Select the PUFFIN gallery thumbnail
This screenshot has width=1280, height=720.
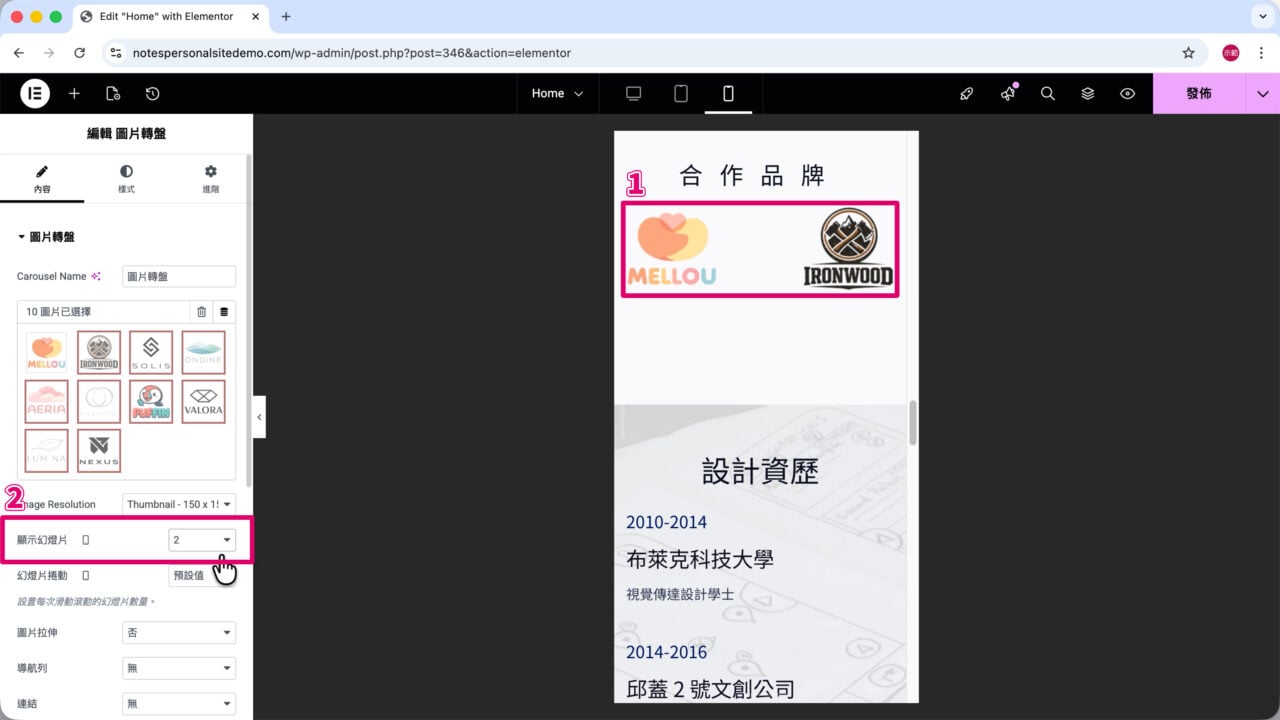[151, 402]
